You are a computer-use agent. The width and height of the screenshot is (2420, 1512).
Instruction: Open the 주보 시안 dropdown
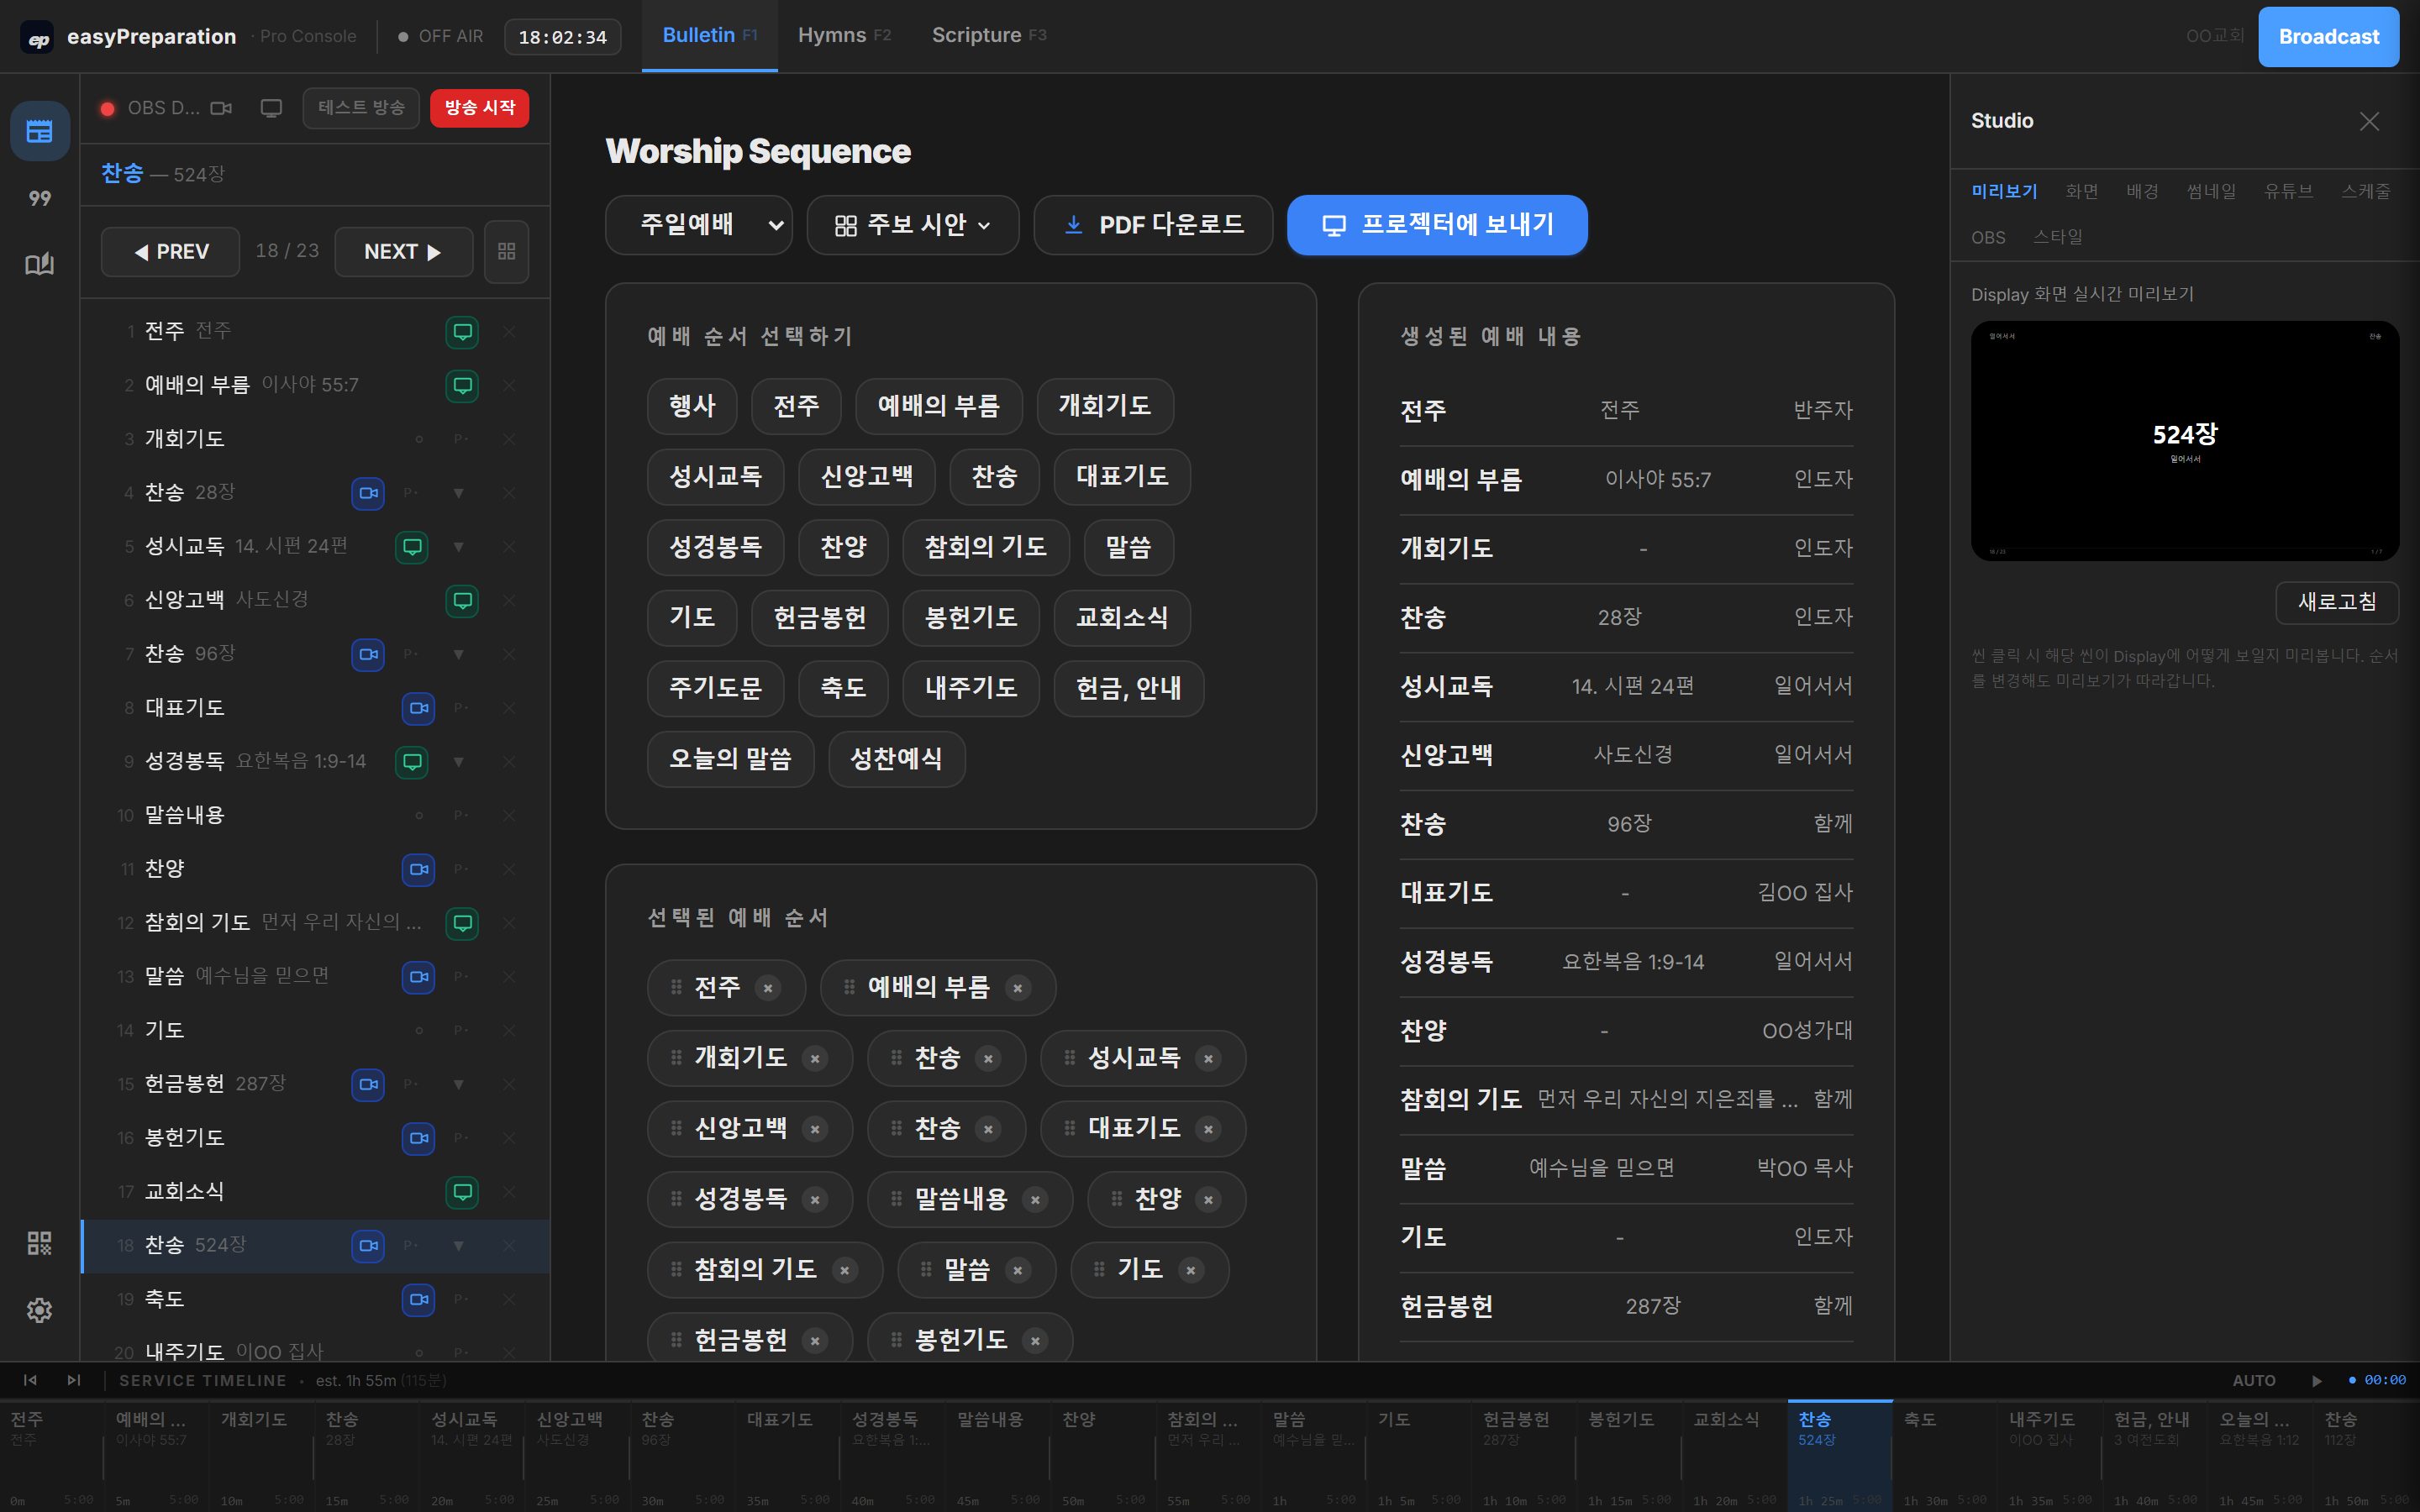912,225
